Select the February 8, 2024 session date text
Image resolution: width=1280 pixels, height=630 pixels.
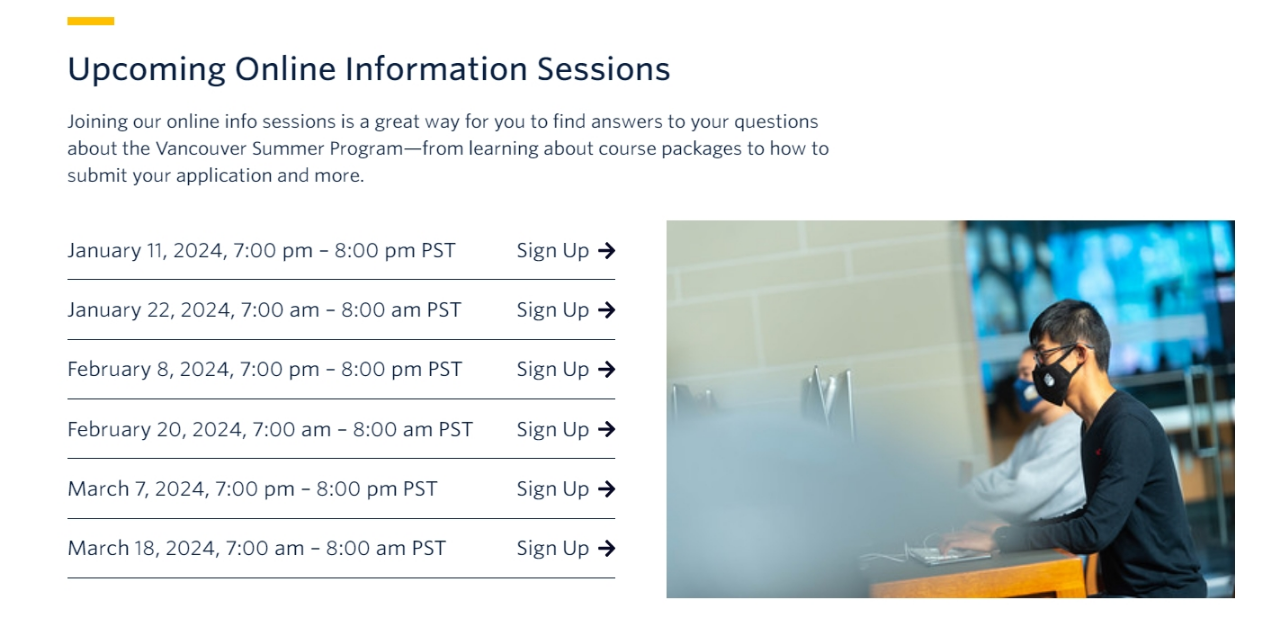(x=265, y=370)
